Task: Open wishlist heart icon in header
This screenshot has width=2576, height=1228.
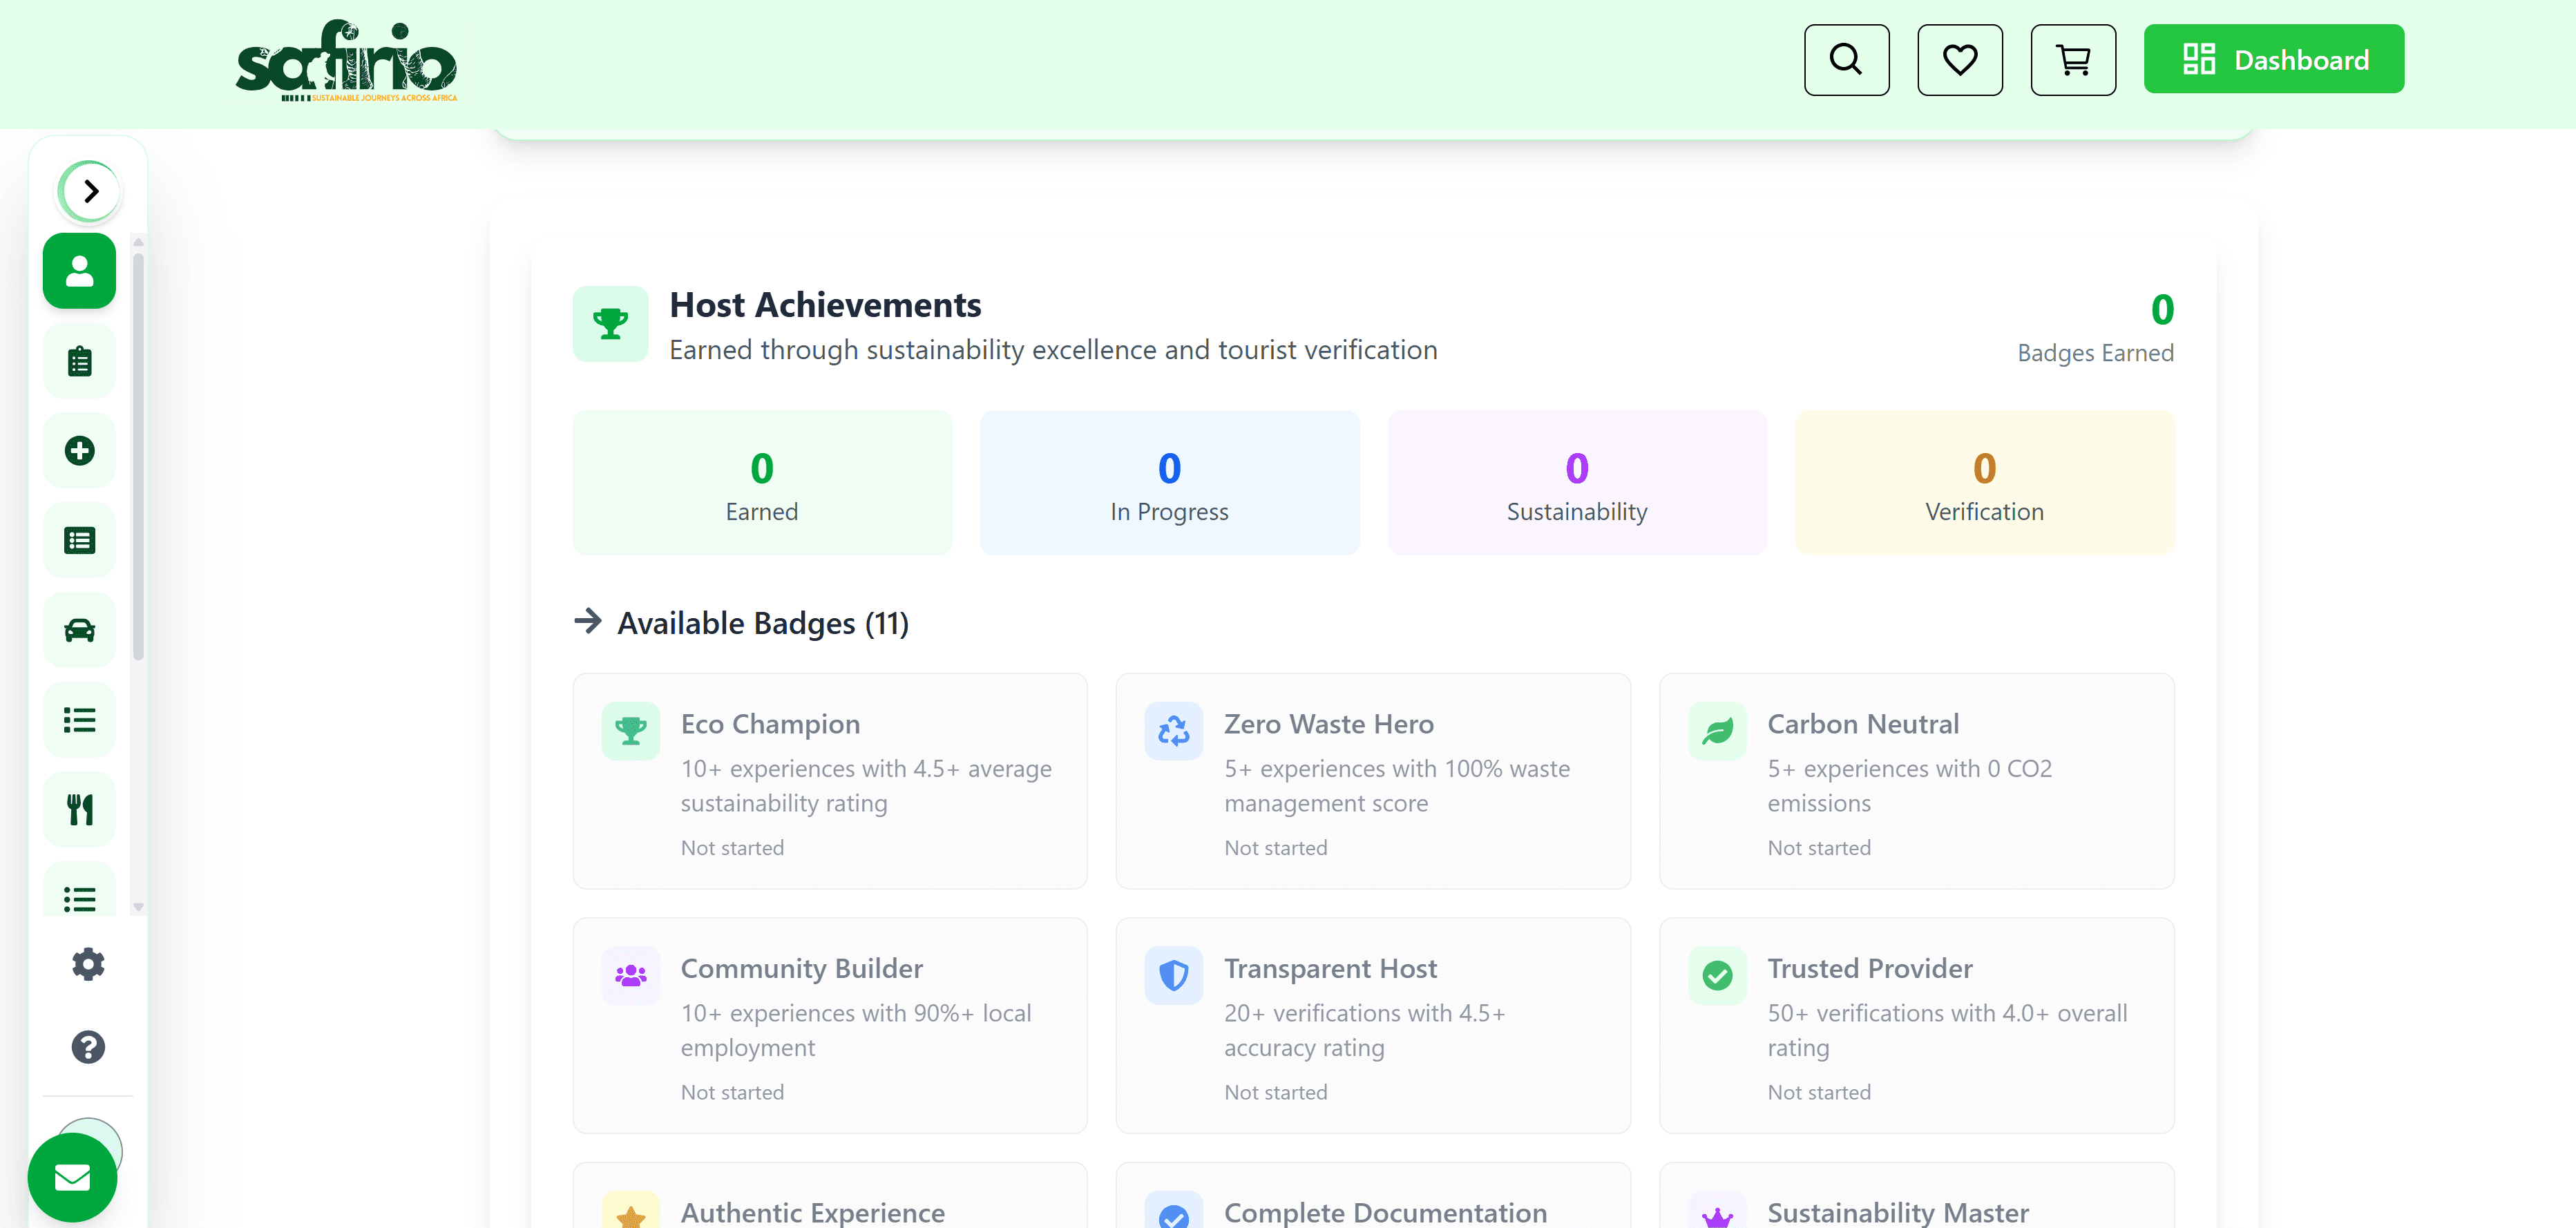Action: [x=1959, y=60]
